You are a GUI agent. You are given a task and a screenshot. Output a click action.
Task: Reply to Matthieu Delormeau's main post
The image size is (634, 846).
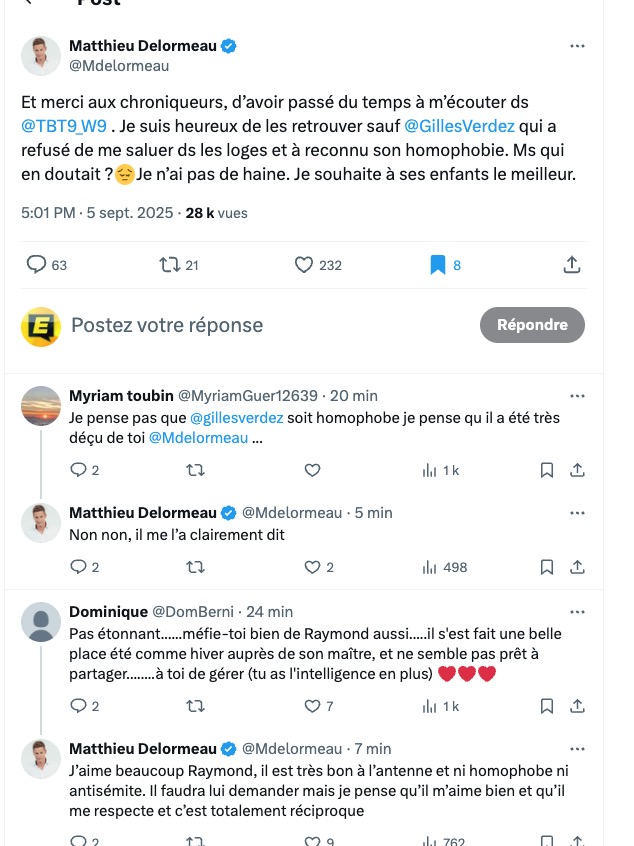pyautogui.click(x=37, y=264)
